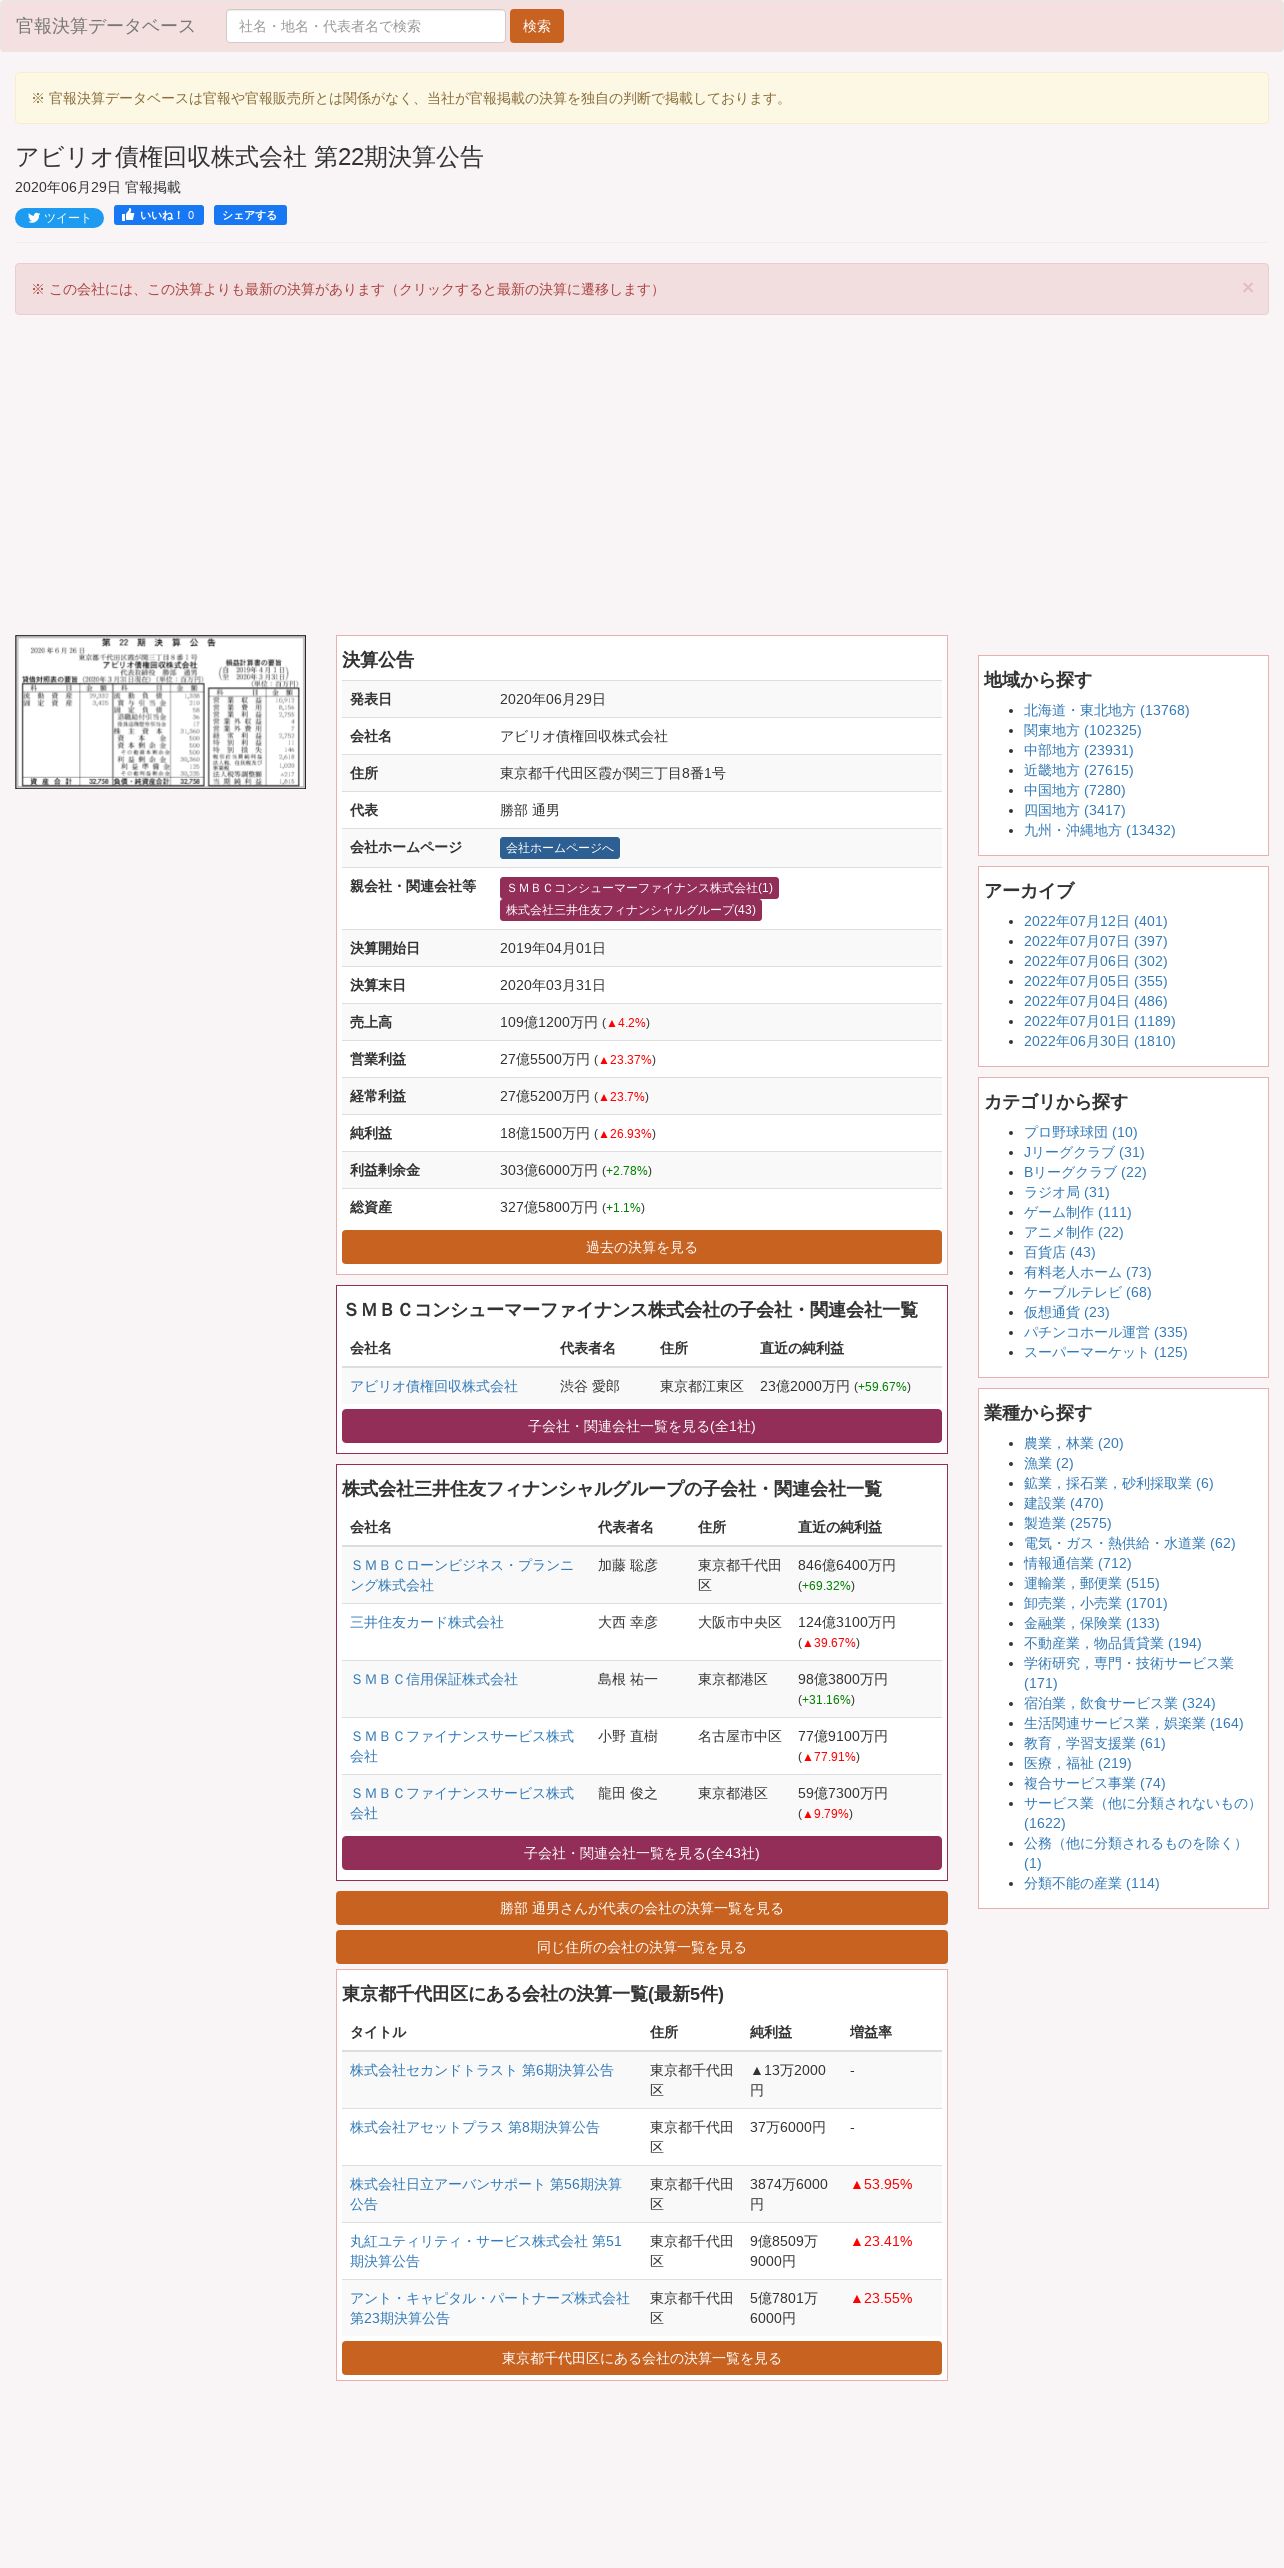Image resolution: width=1284 pixels, height=2568 pixels.
Task: Open the 官報決算データベース home link
Action: point(105,26)
